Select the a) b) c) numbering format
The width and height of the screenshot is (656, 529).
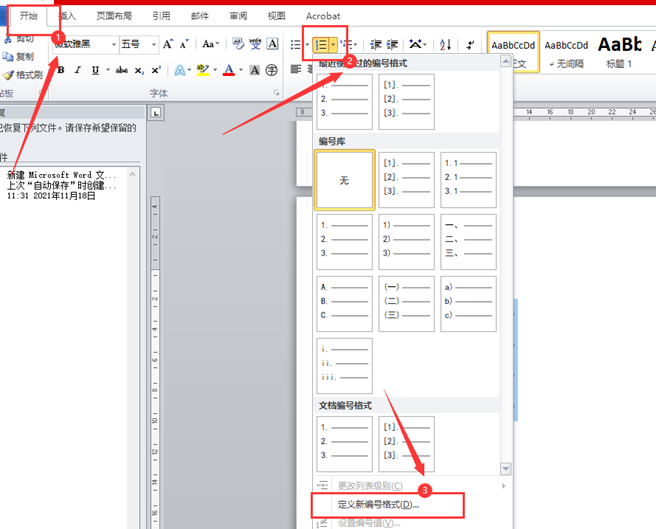click(468, 304)
